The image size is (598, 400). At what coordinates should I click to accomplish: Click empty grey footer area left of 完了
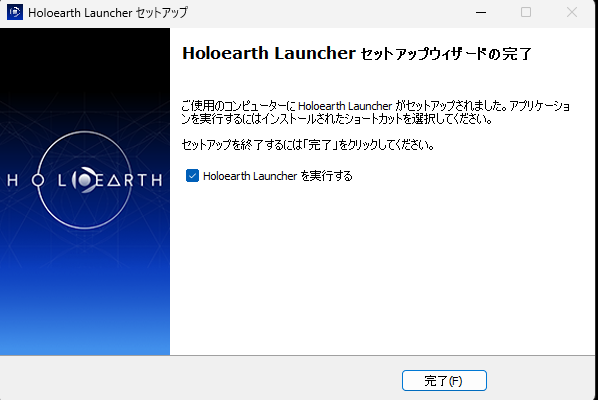[x=198, y=378]
